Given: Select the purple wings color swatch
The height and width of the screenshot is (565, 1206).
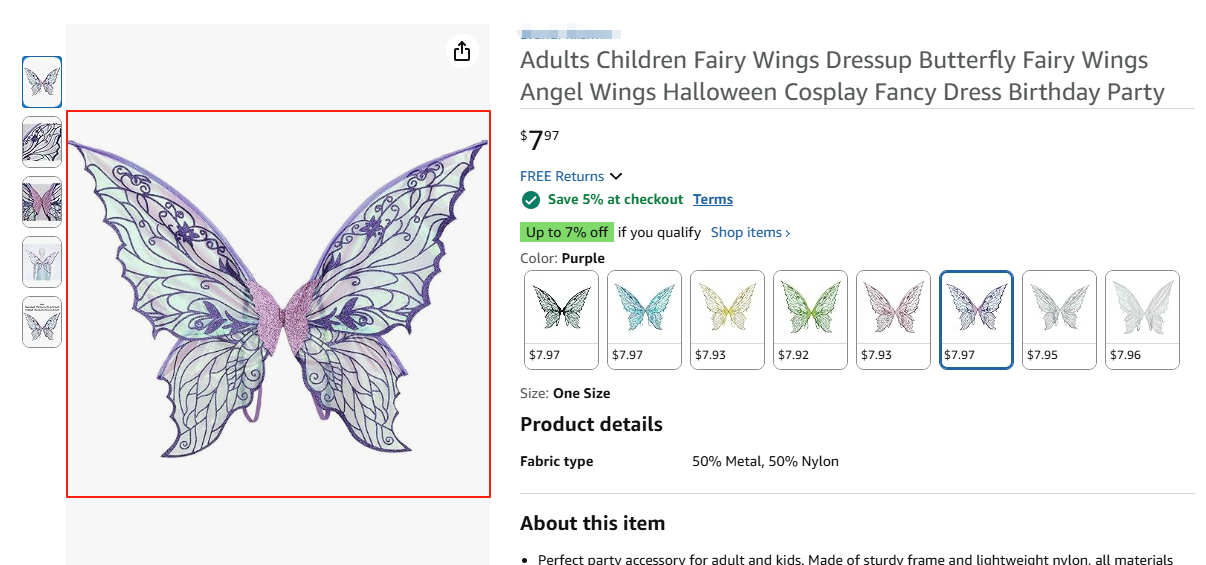Looking at the screenshot, I should (976, 319).
